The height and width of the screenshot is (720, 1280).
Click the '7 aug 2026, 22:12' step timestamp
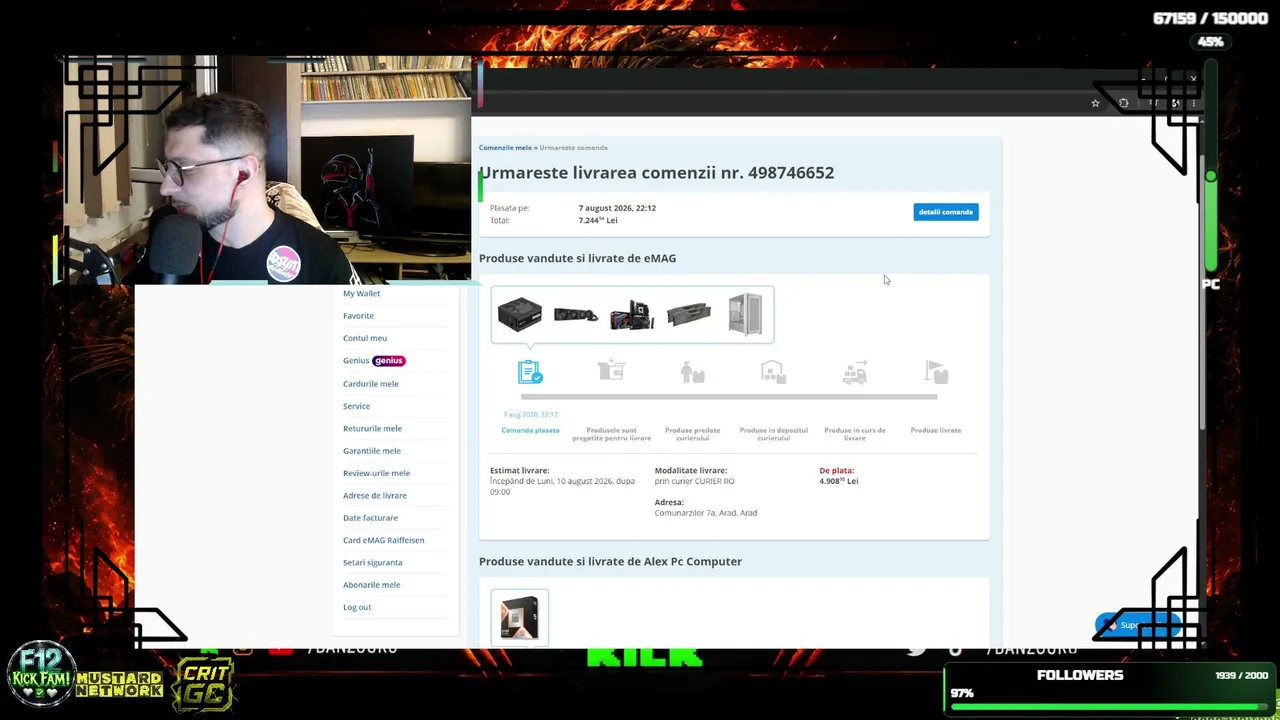pos(530,414)
